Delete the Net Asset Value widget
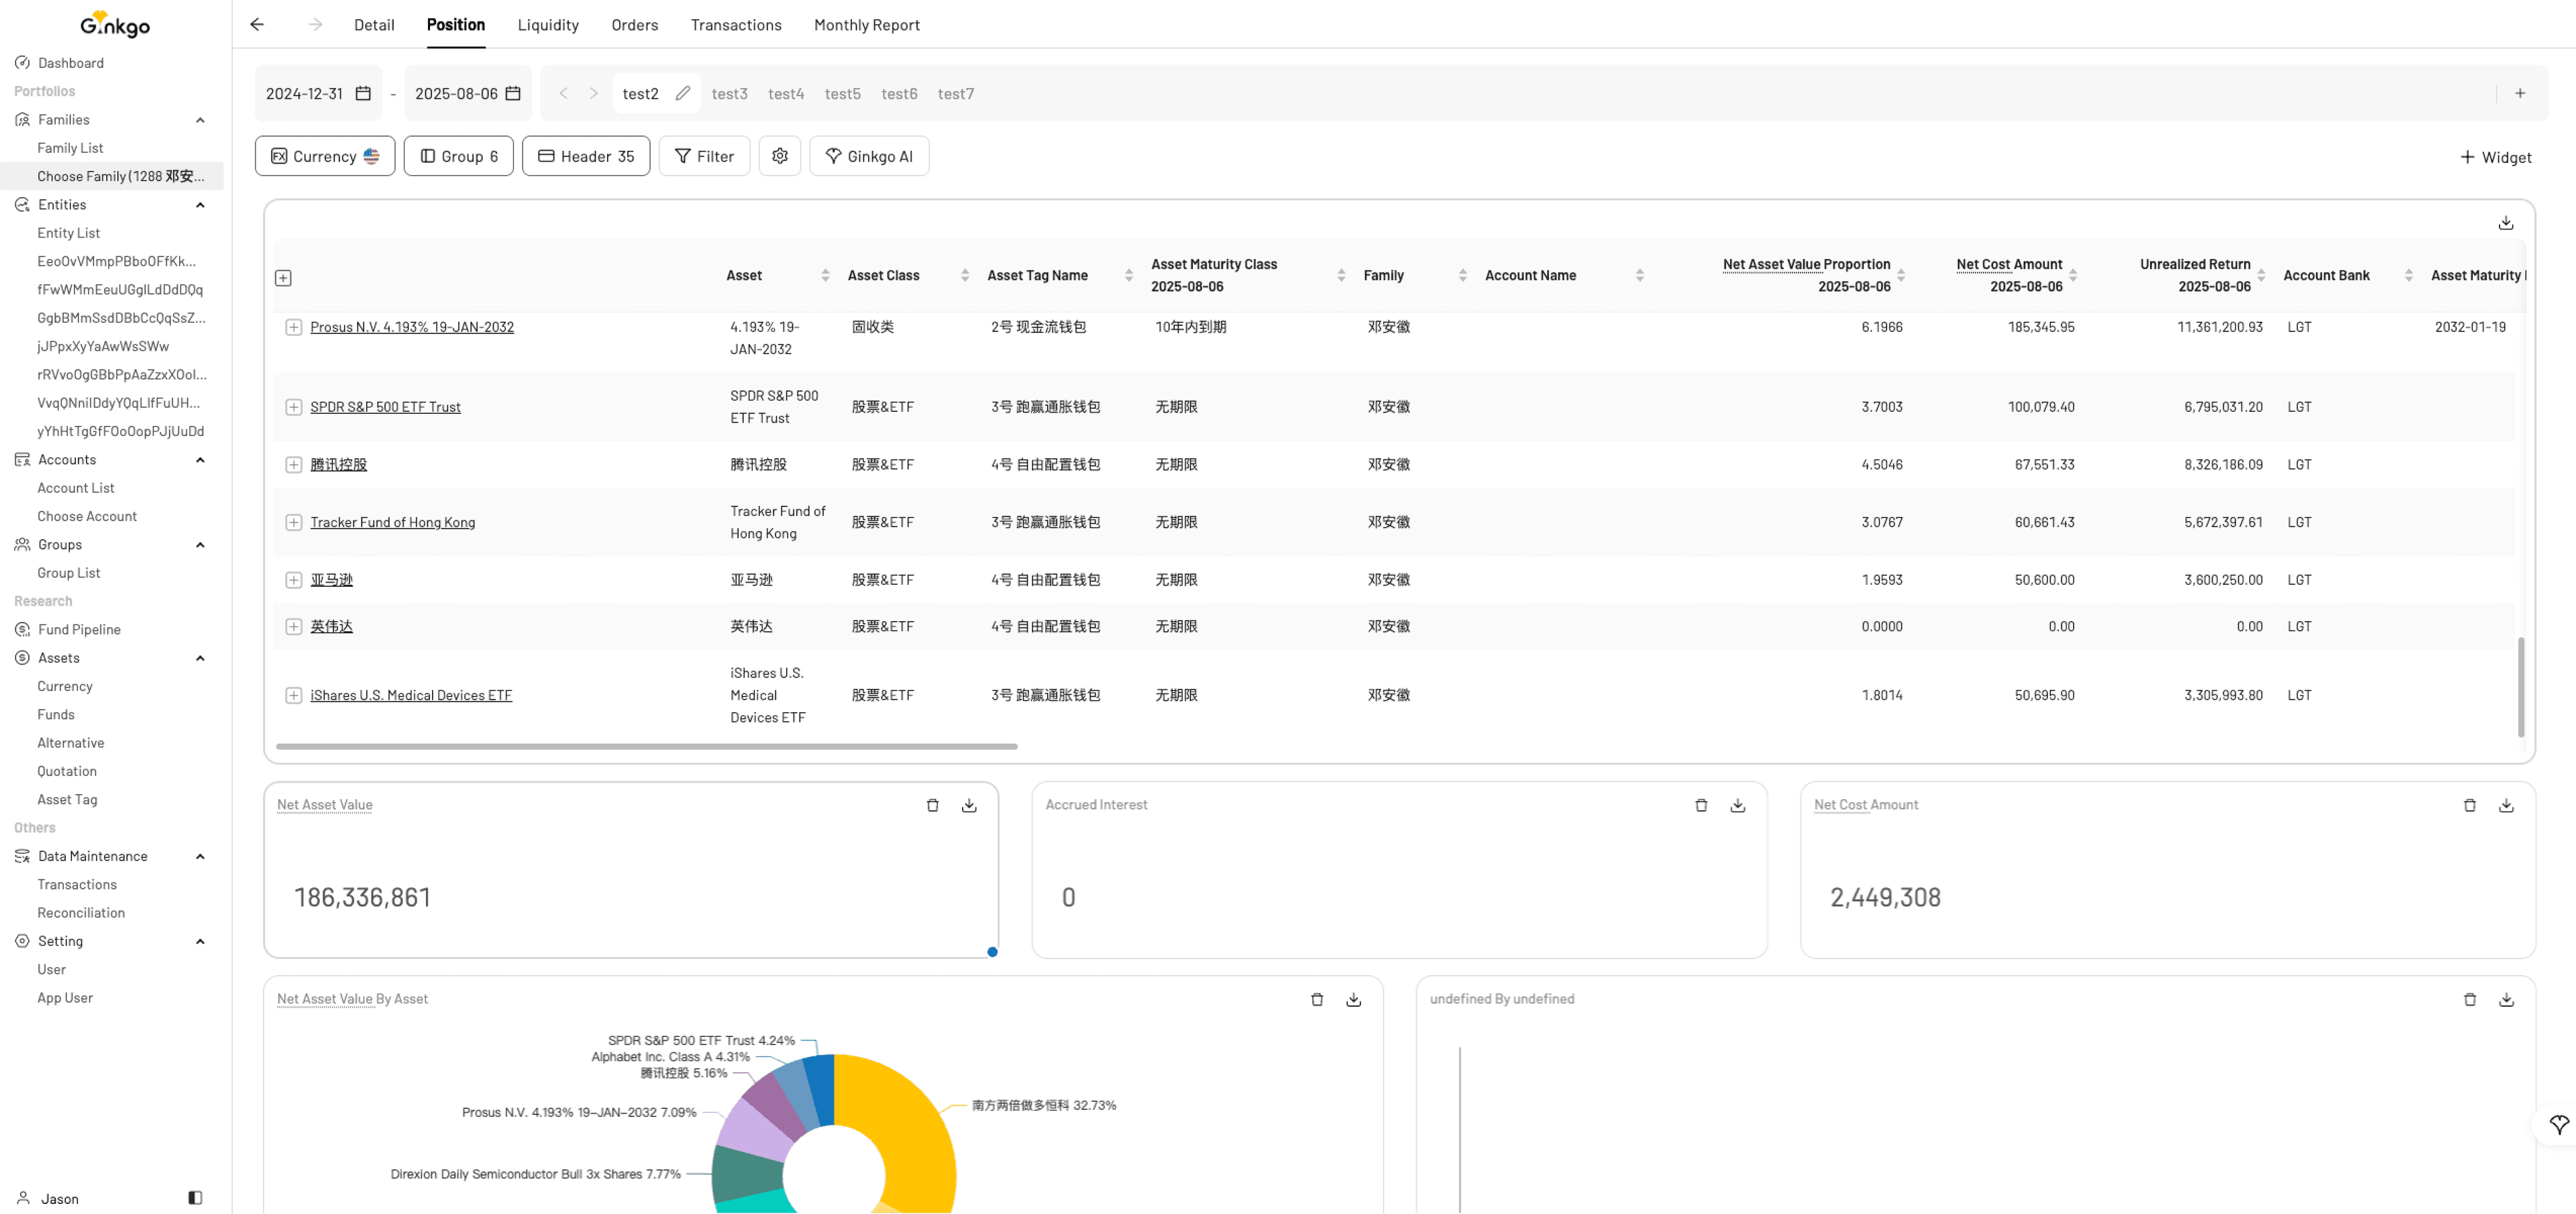The height and width of the screenshot is (1214, 2576). pyautogui.click(x=932, y=805)
